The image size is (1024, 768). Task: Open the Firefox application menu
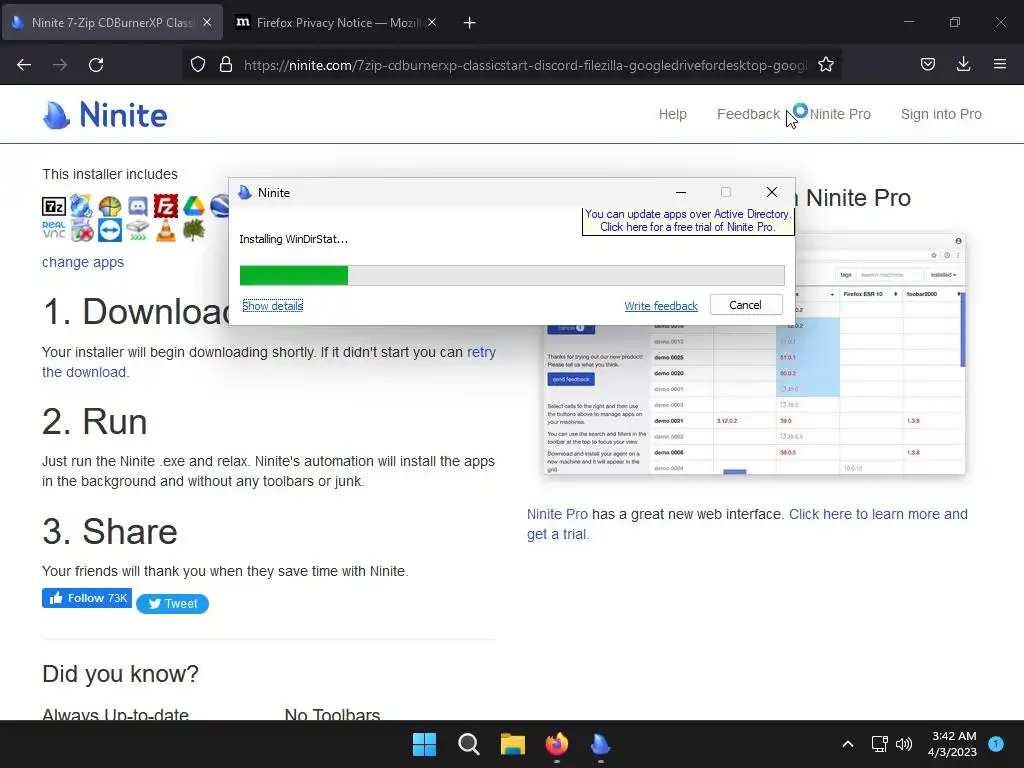click(1000, 65)
